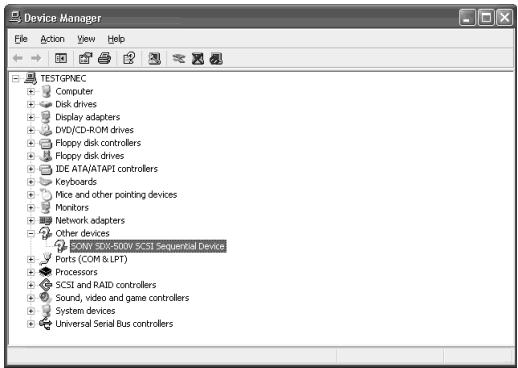The width and height of the screenshot is (518, 368).
Task: Expand the Monitors node
Action: tap(31, 208)
